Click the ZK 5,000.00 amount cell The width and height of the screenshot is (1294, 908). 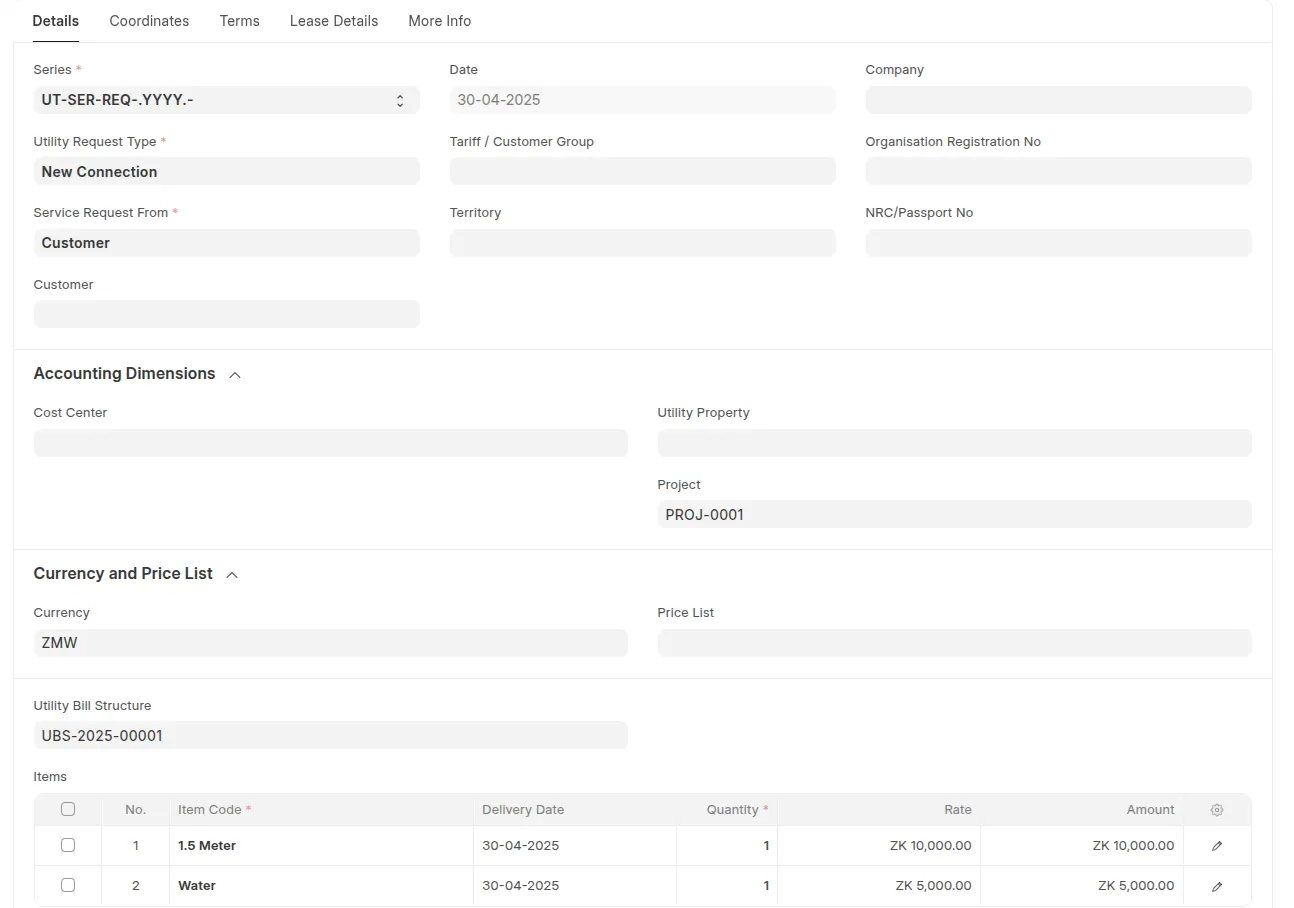[1082, 886]
